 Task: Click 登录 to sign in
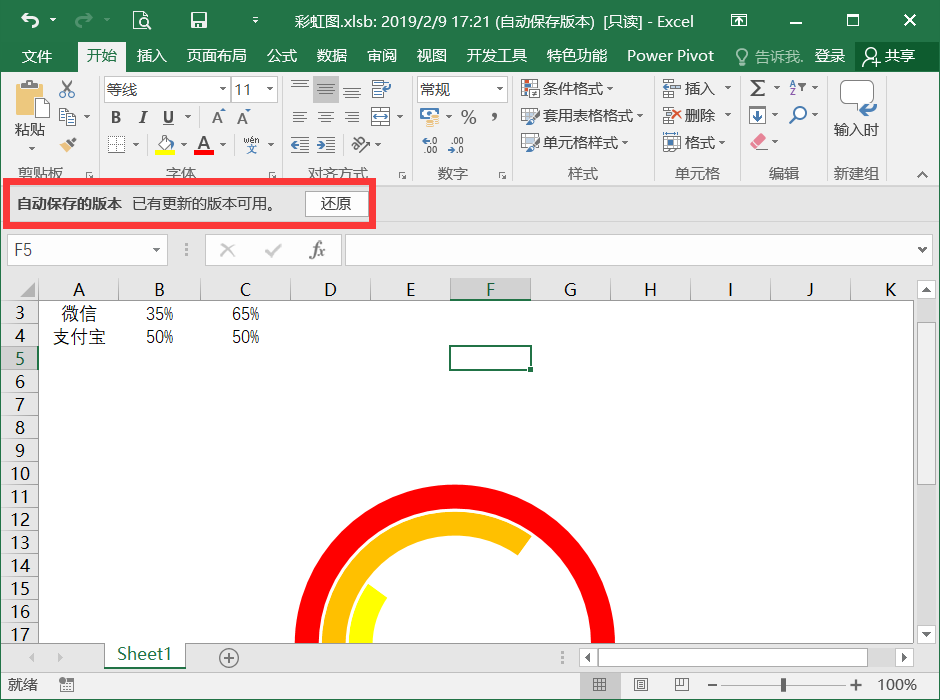830,56
